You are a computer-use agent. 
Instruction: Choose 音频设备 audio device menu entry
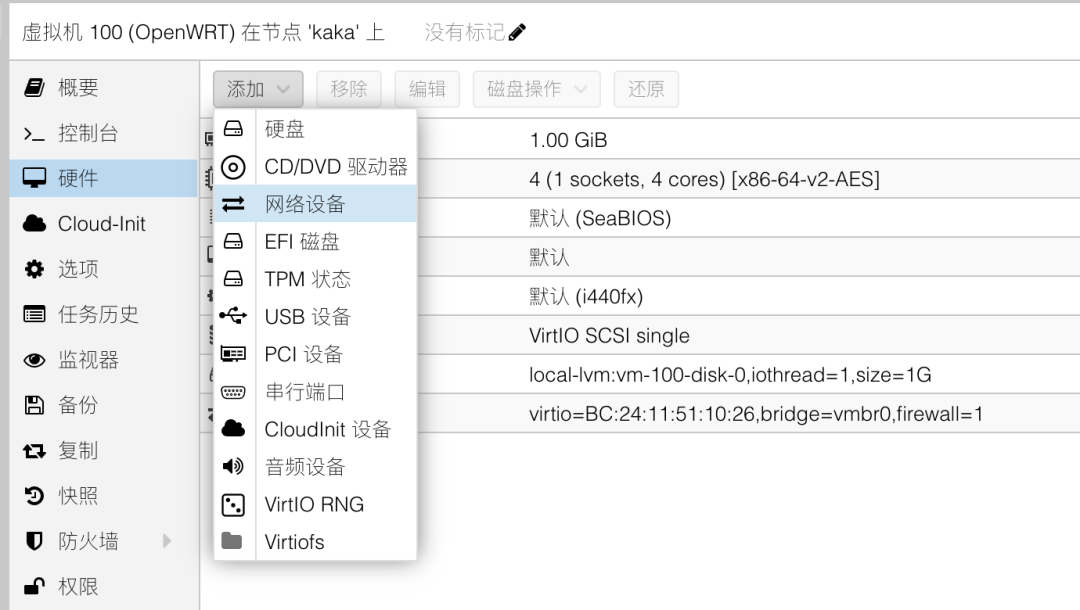[x=315, y=467]
